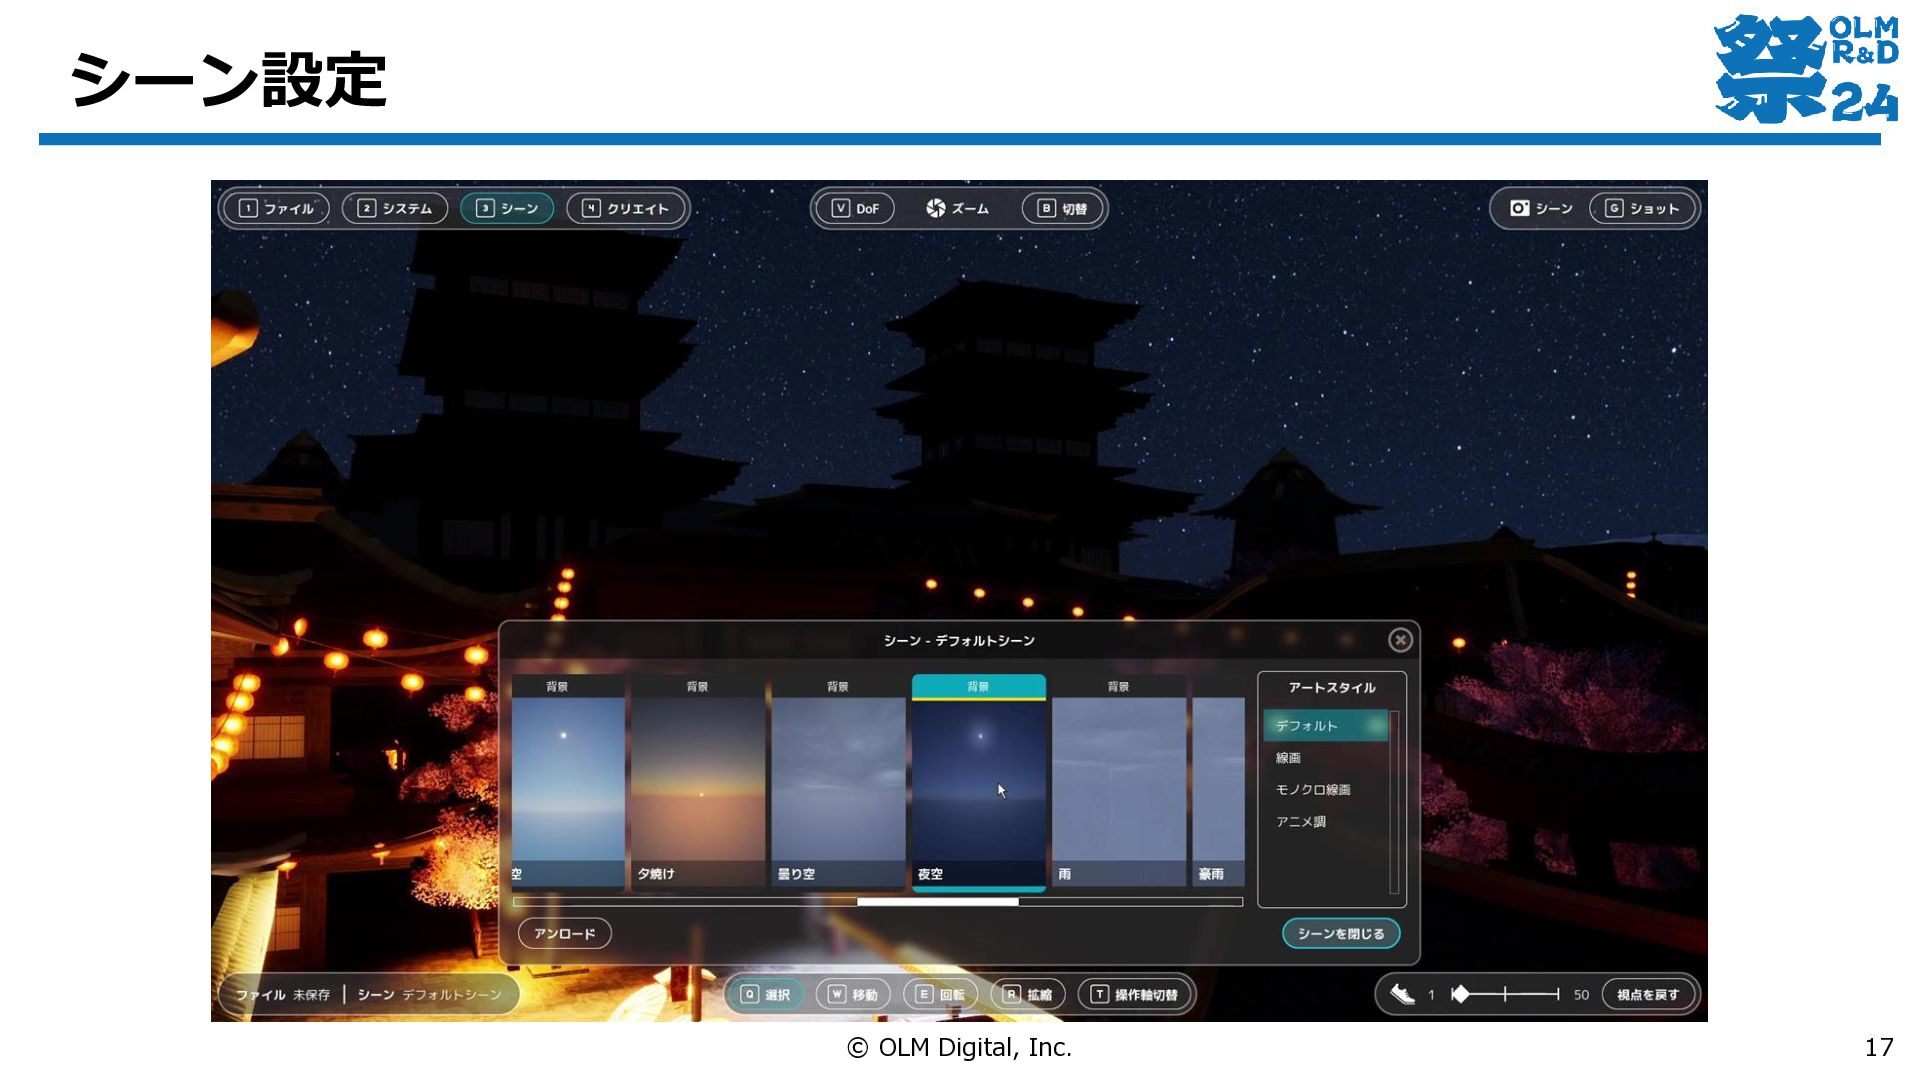Screen dimensions: 1920x1080
Task: Choose the 雨 background thumbnail
Action: [1119, 781]
